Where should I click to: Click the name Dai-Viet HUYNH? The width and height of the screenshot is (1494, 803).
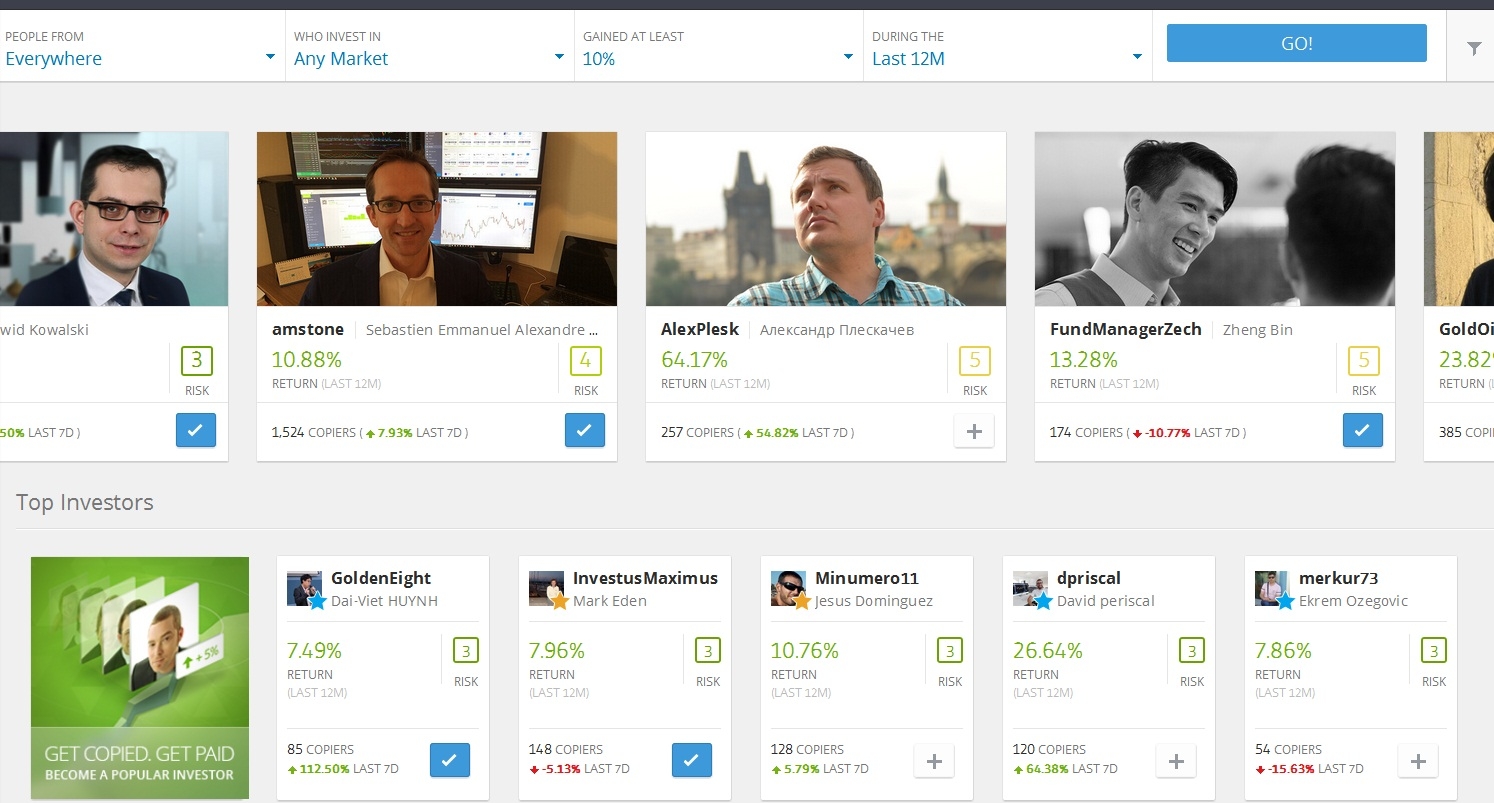pyautogui.click(x=384, y=601)
